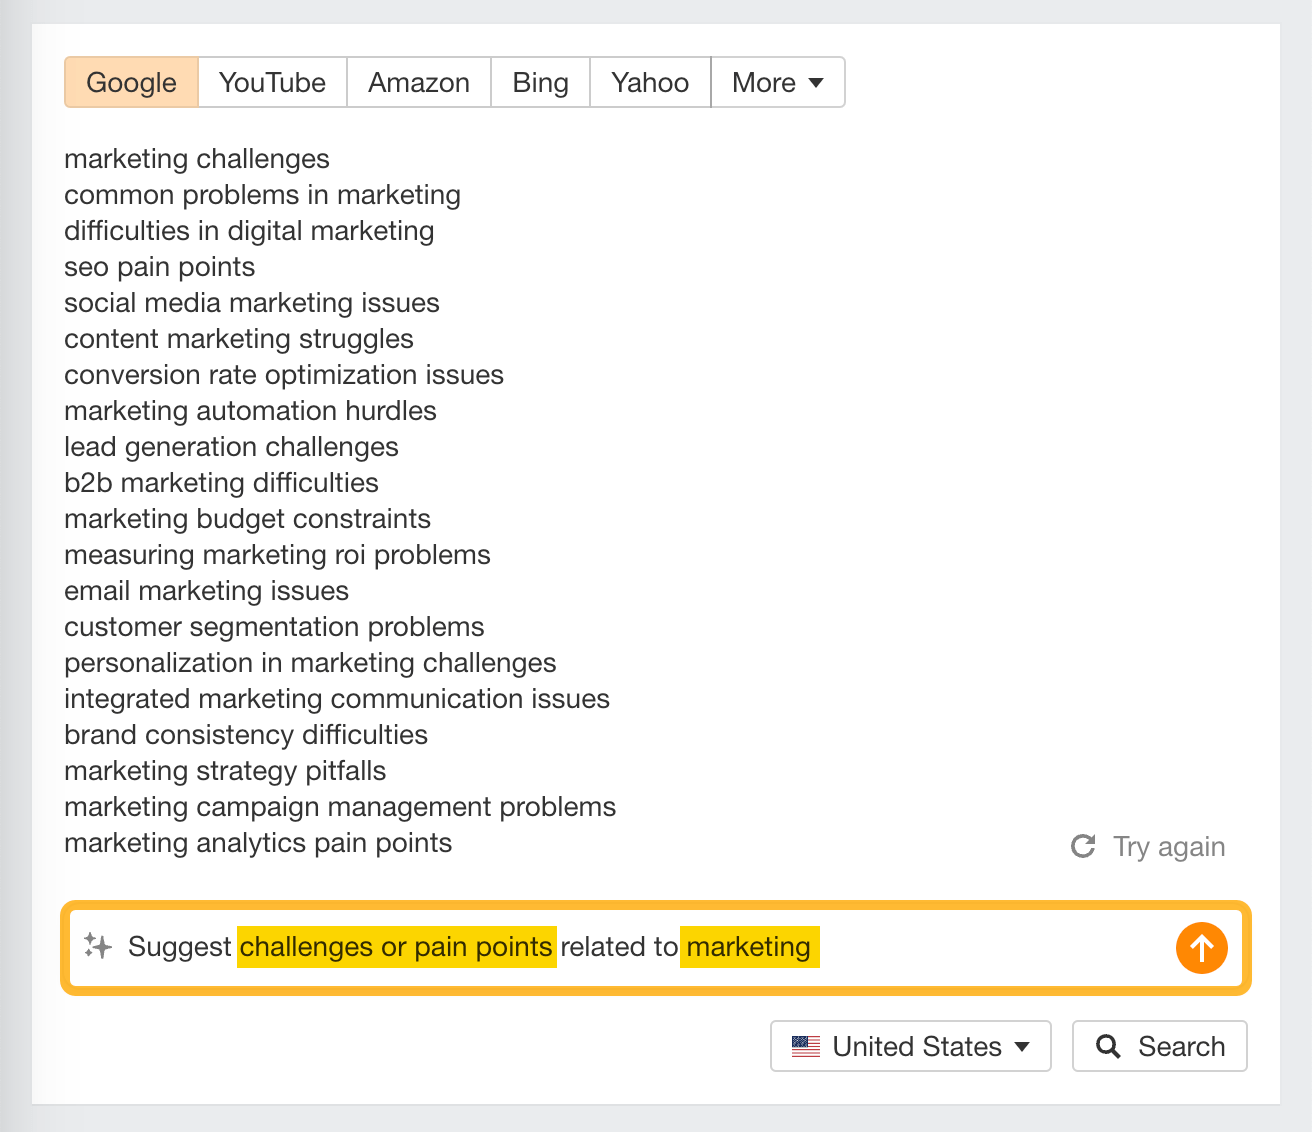Click the chevron on the More tab

815,82
